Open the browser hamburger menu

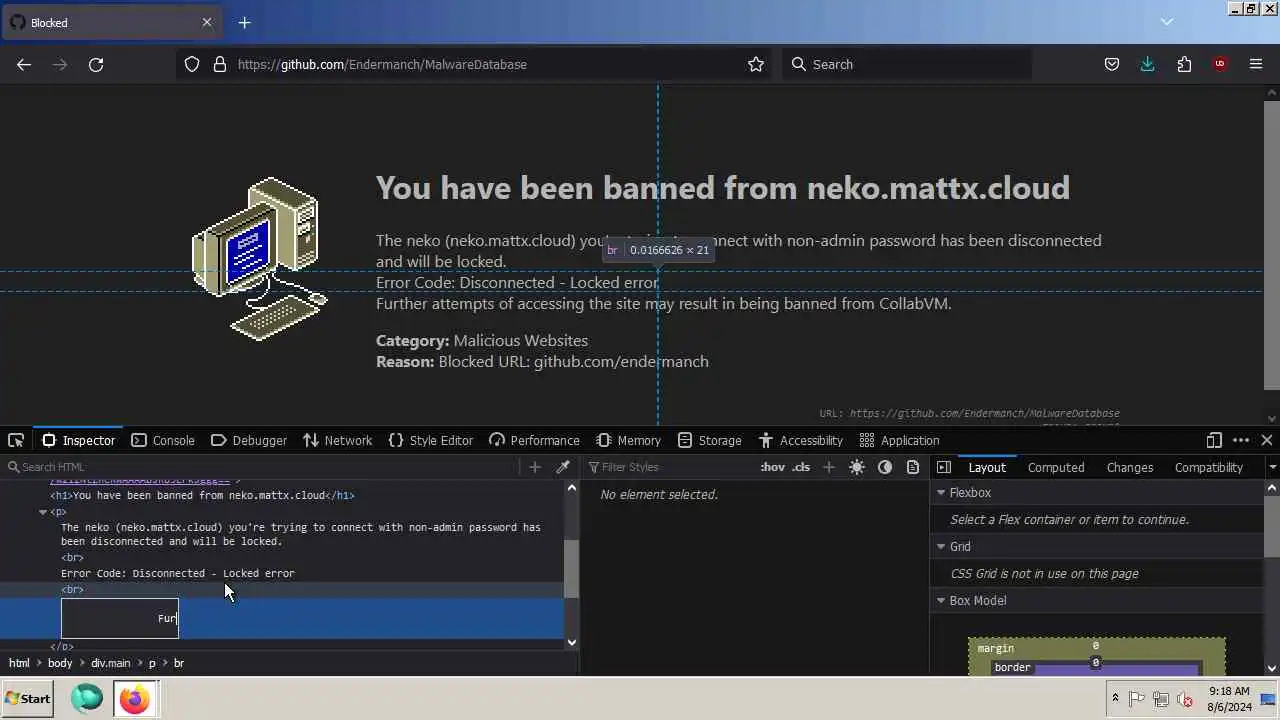pos(1256,64)
